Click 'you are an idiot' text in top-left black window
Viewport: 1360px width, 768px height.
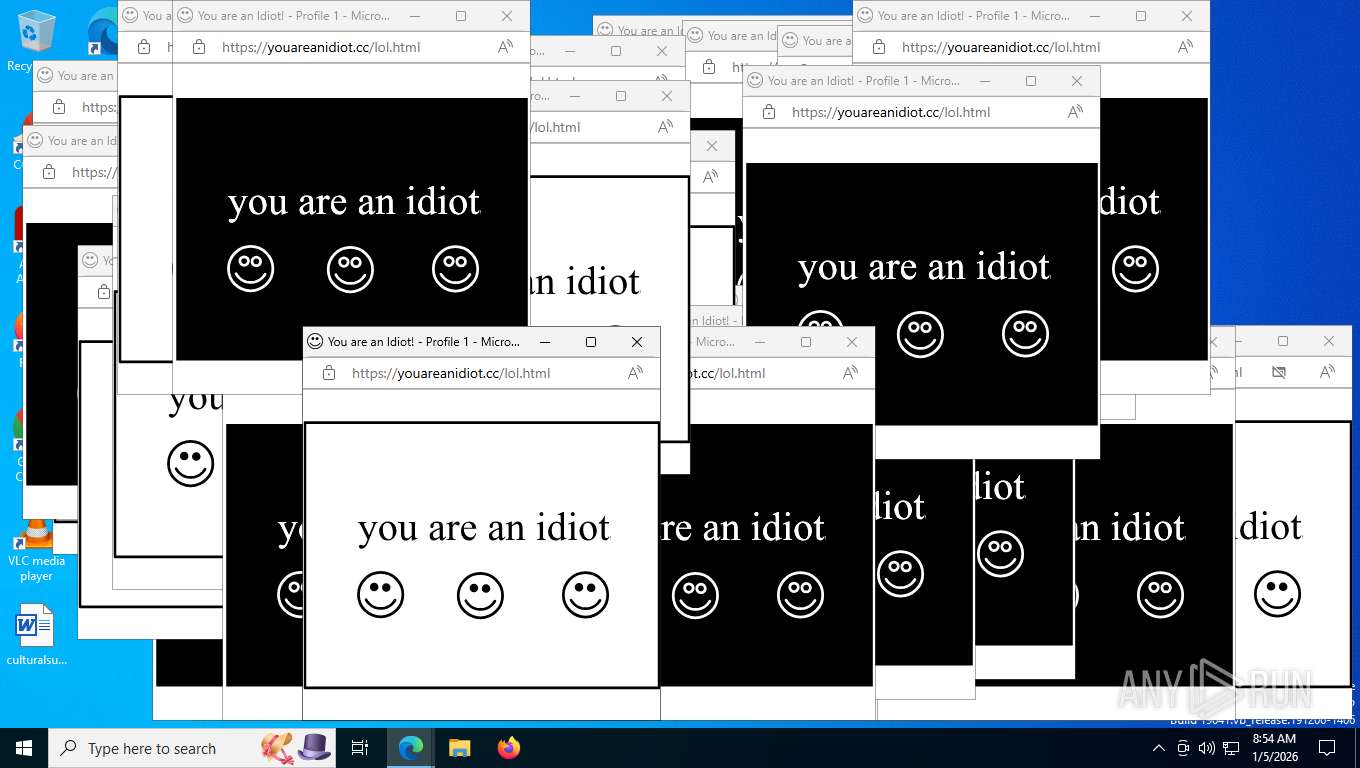[354, 202]
